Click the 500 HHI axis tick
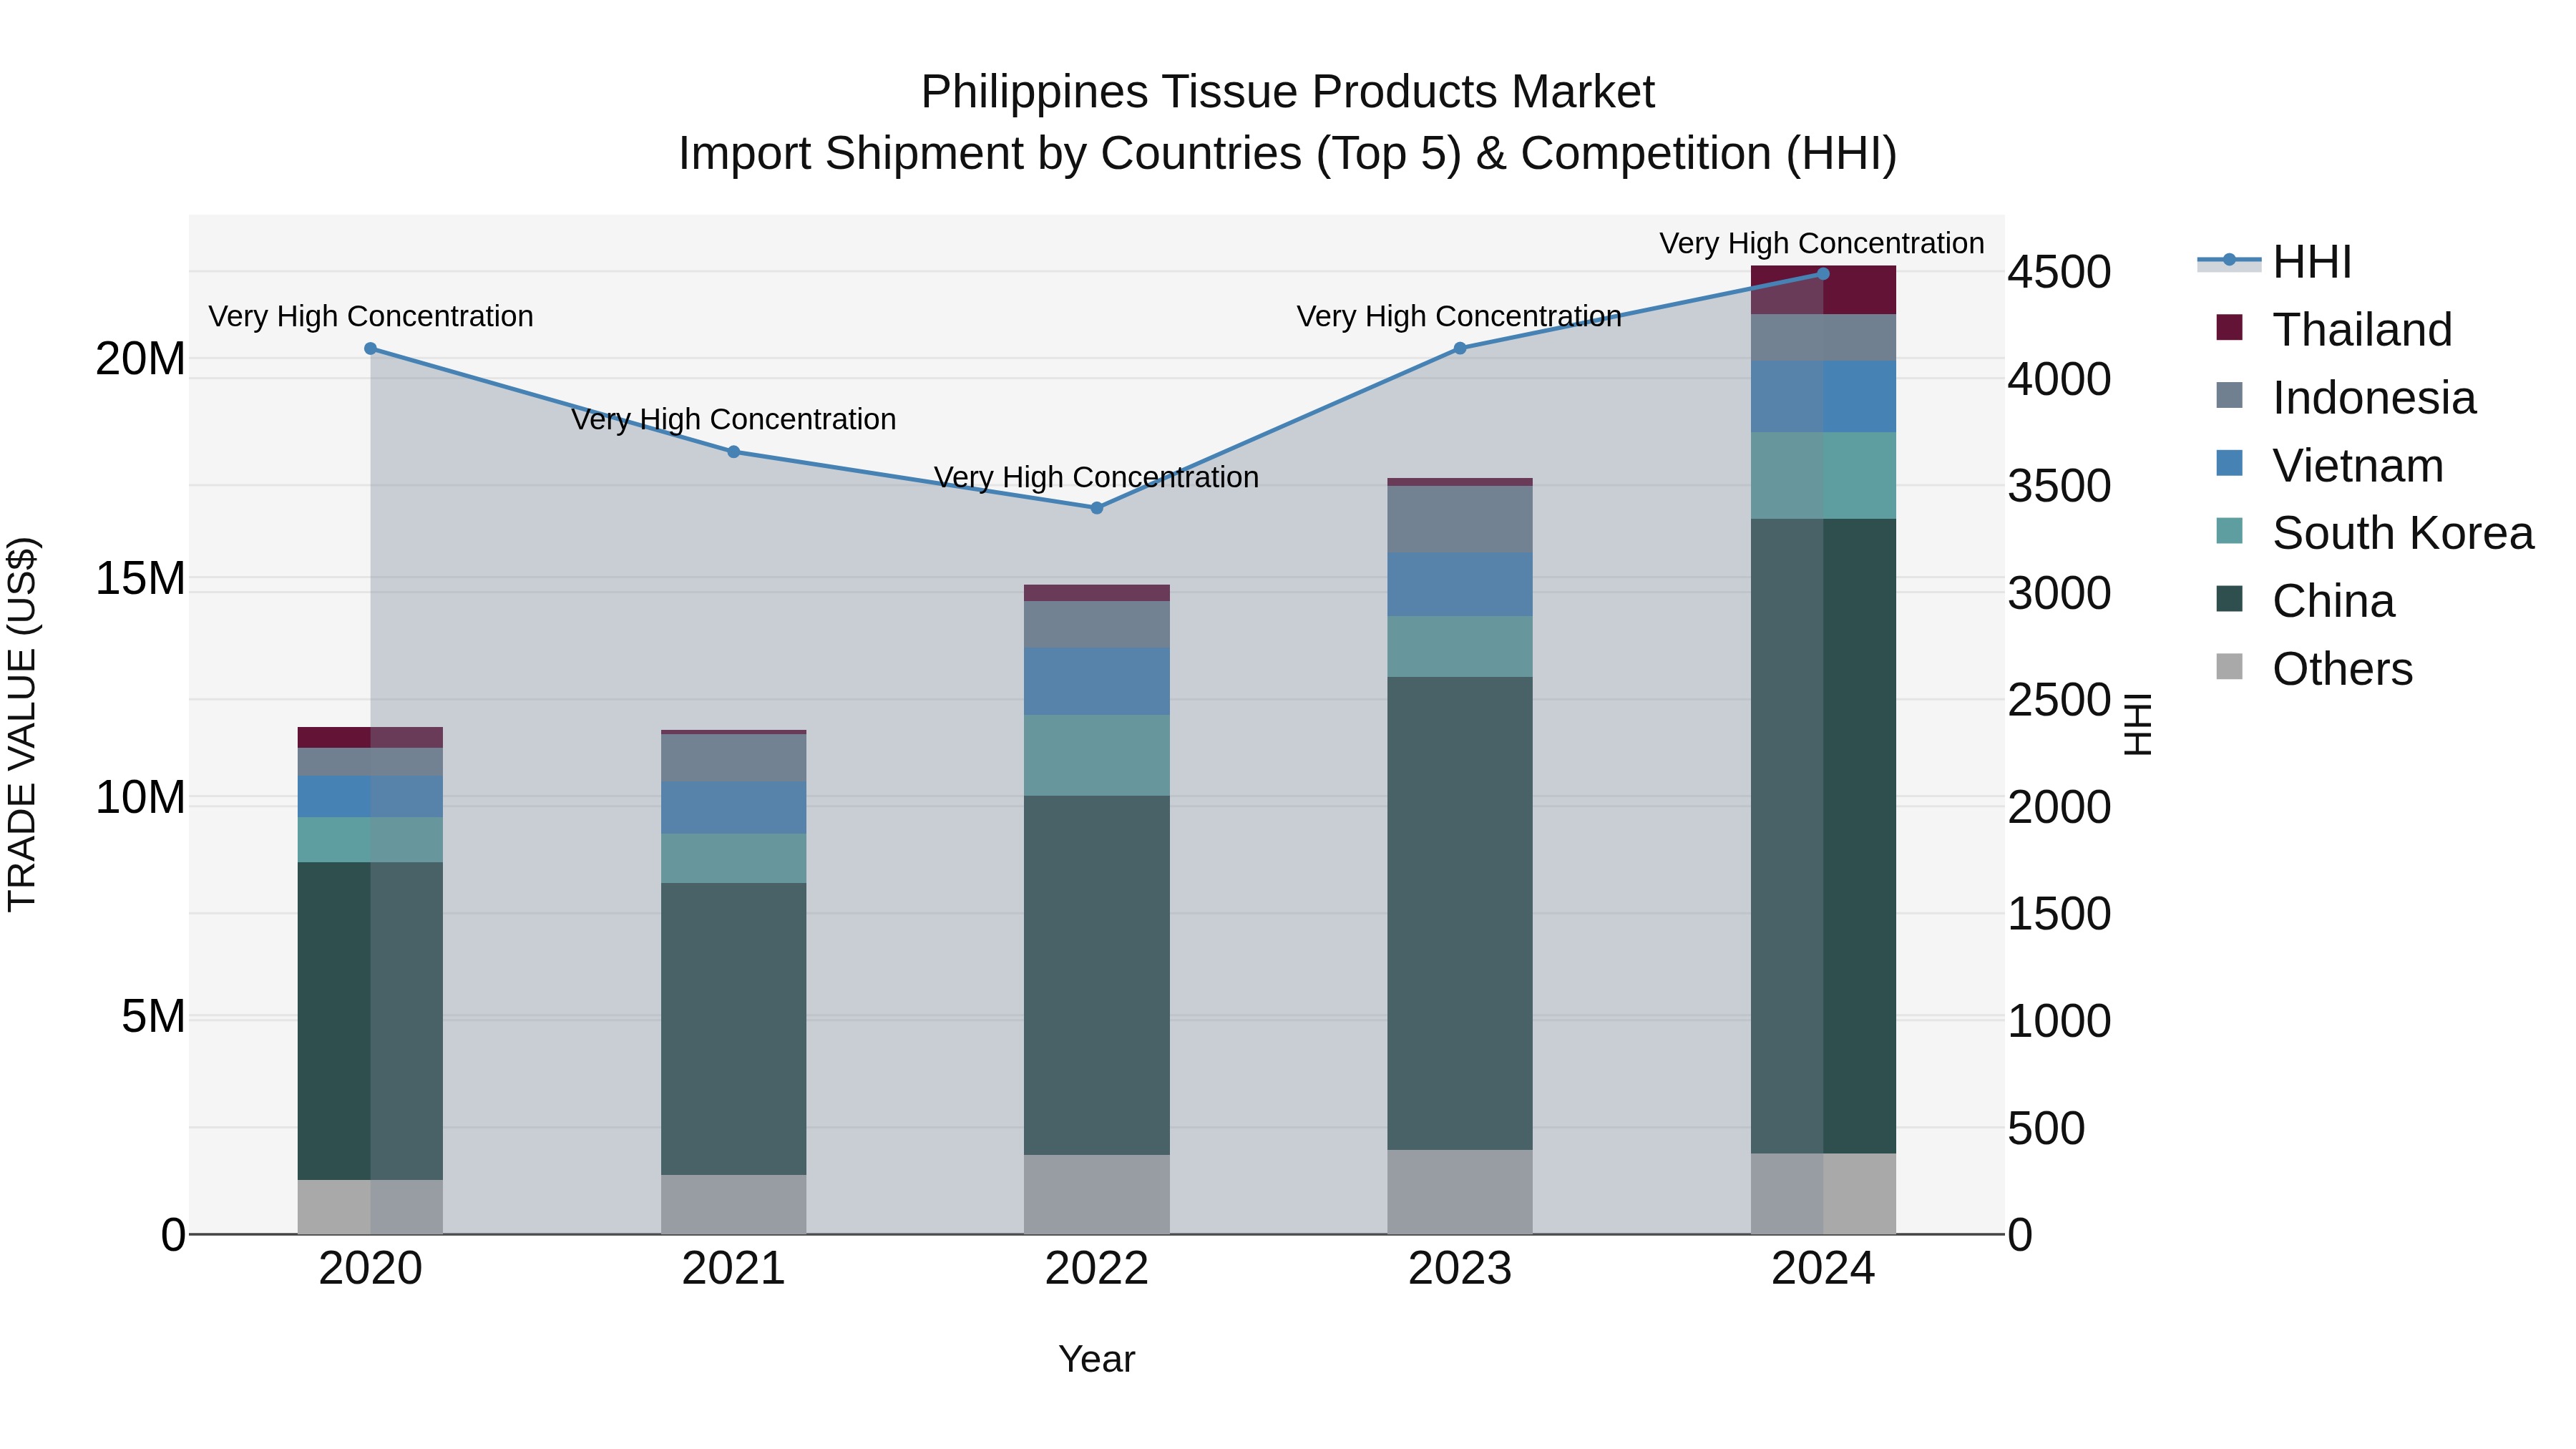 point(2046,1128)
